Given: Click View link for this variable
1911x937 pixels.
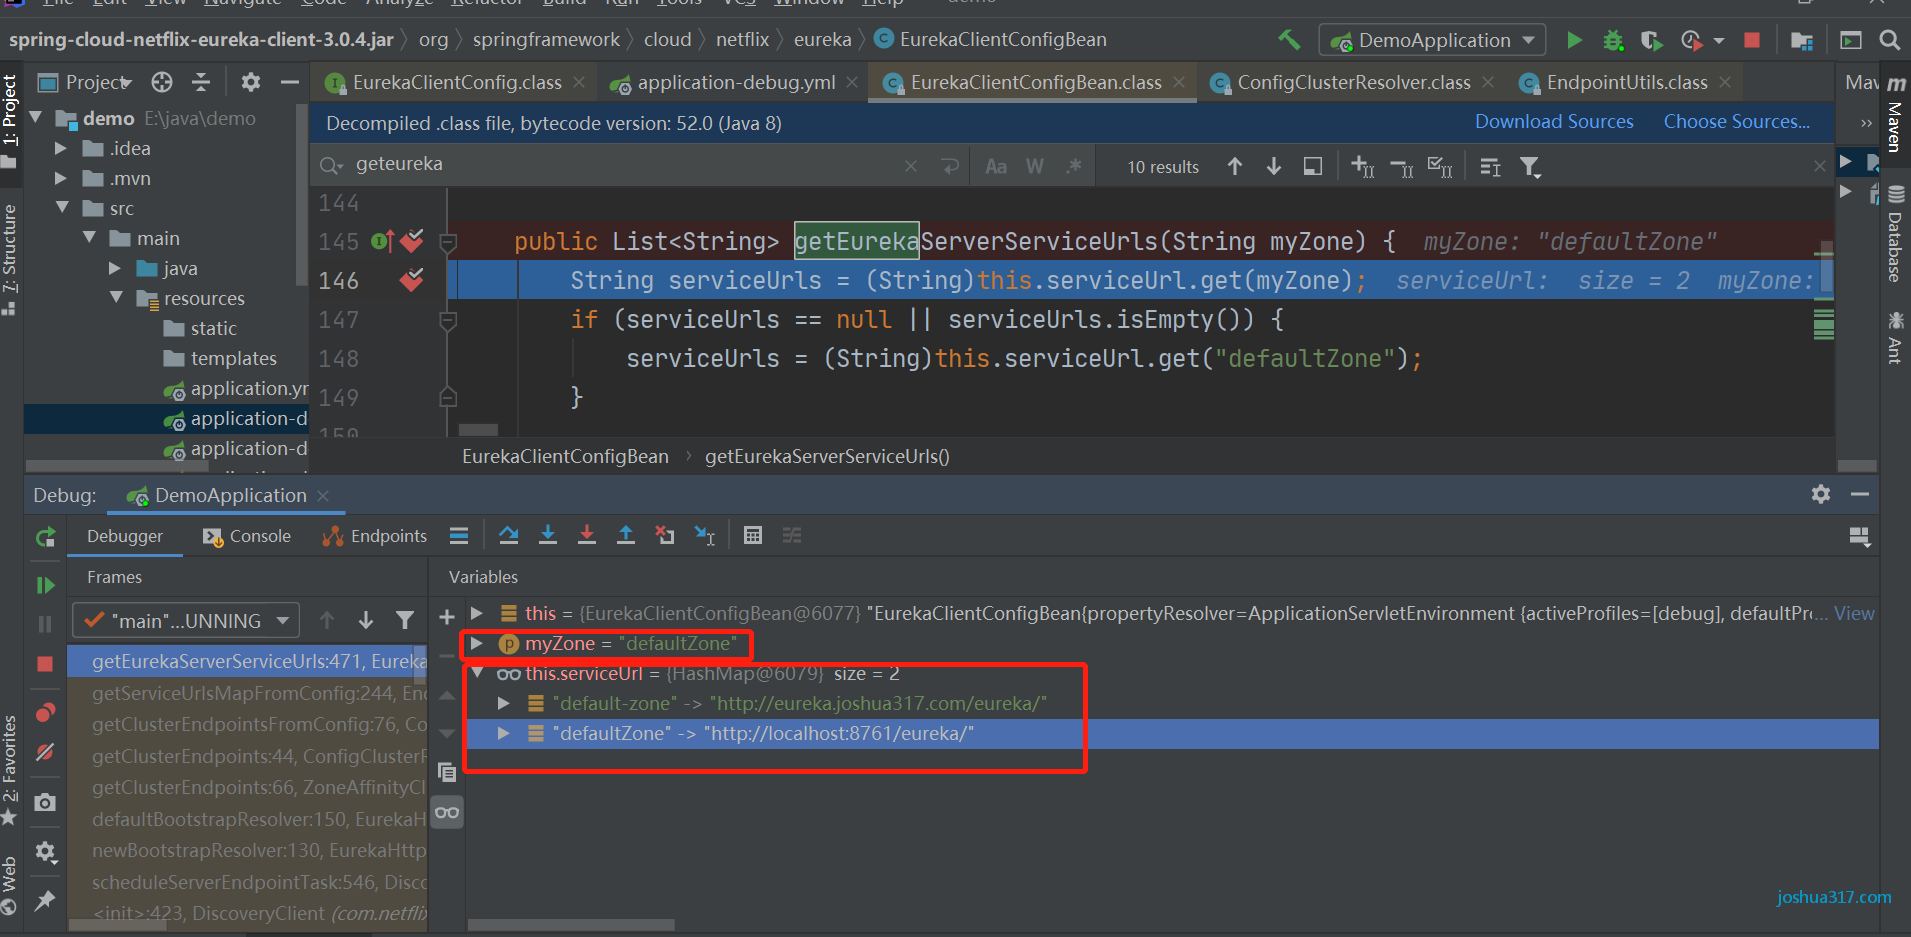Looking at the screenshot, I should pyautogui.click(x=1854, y=613).
